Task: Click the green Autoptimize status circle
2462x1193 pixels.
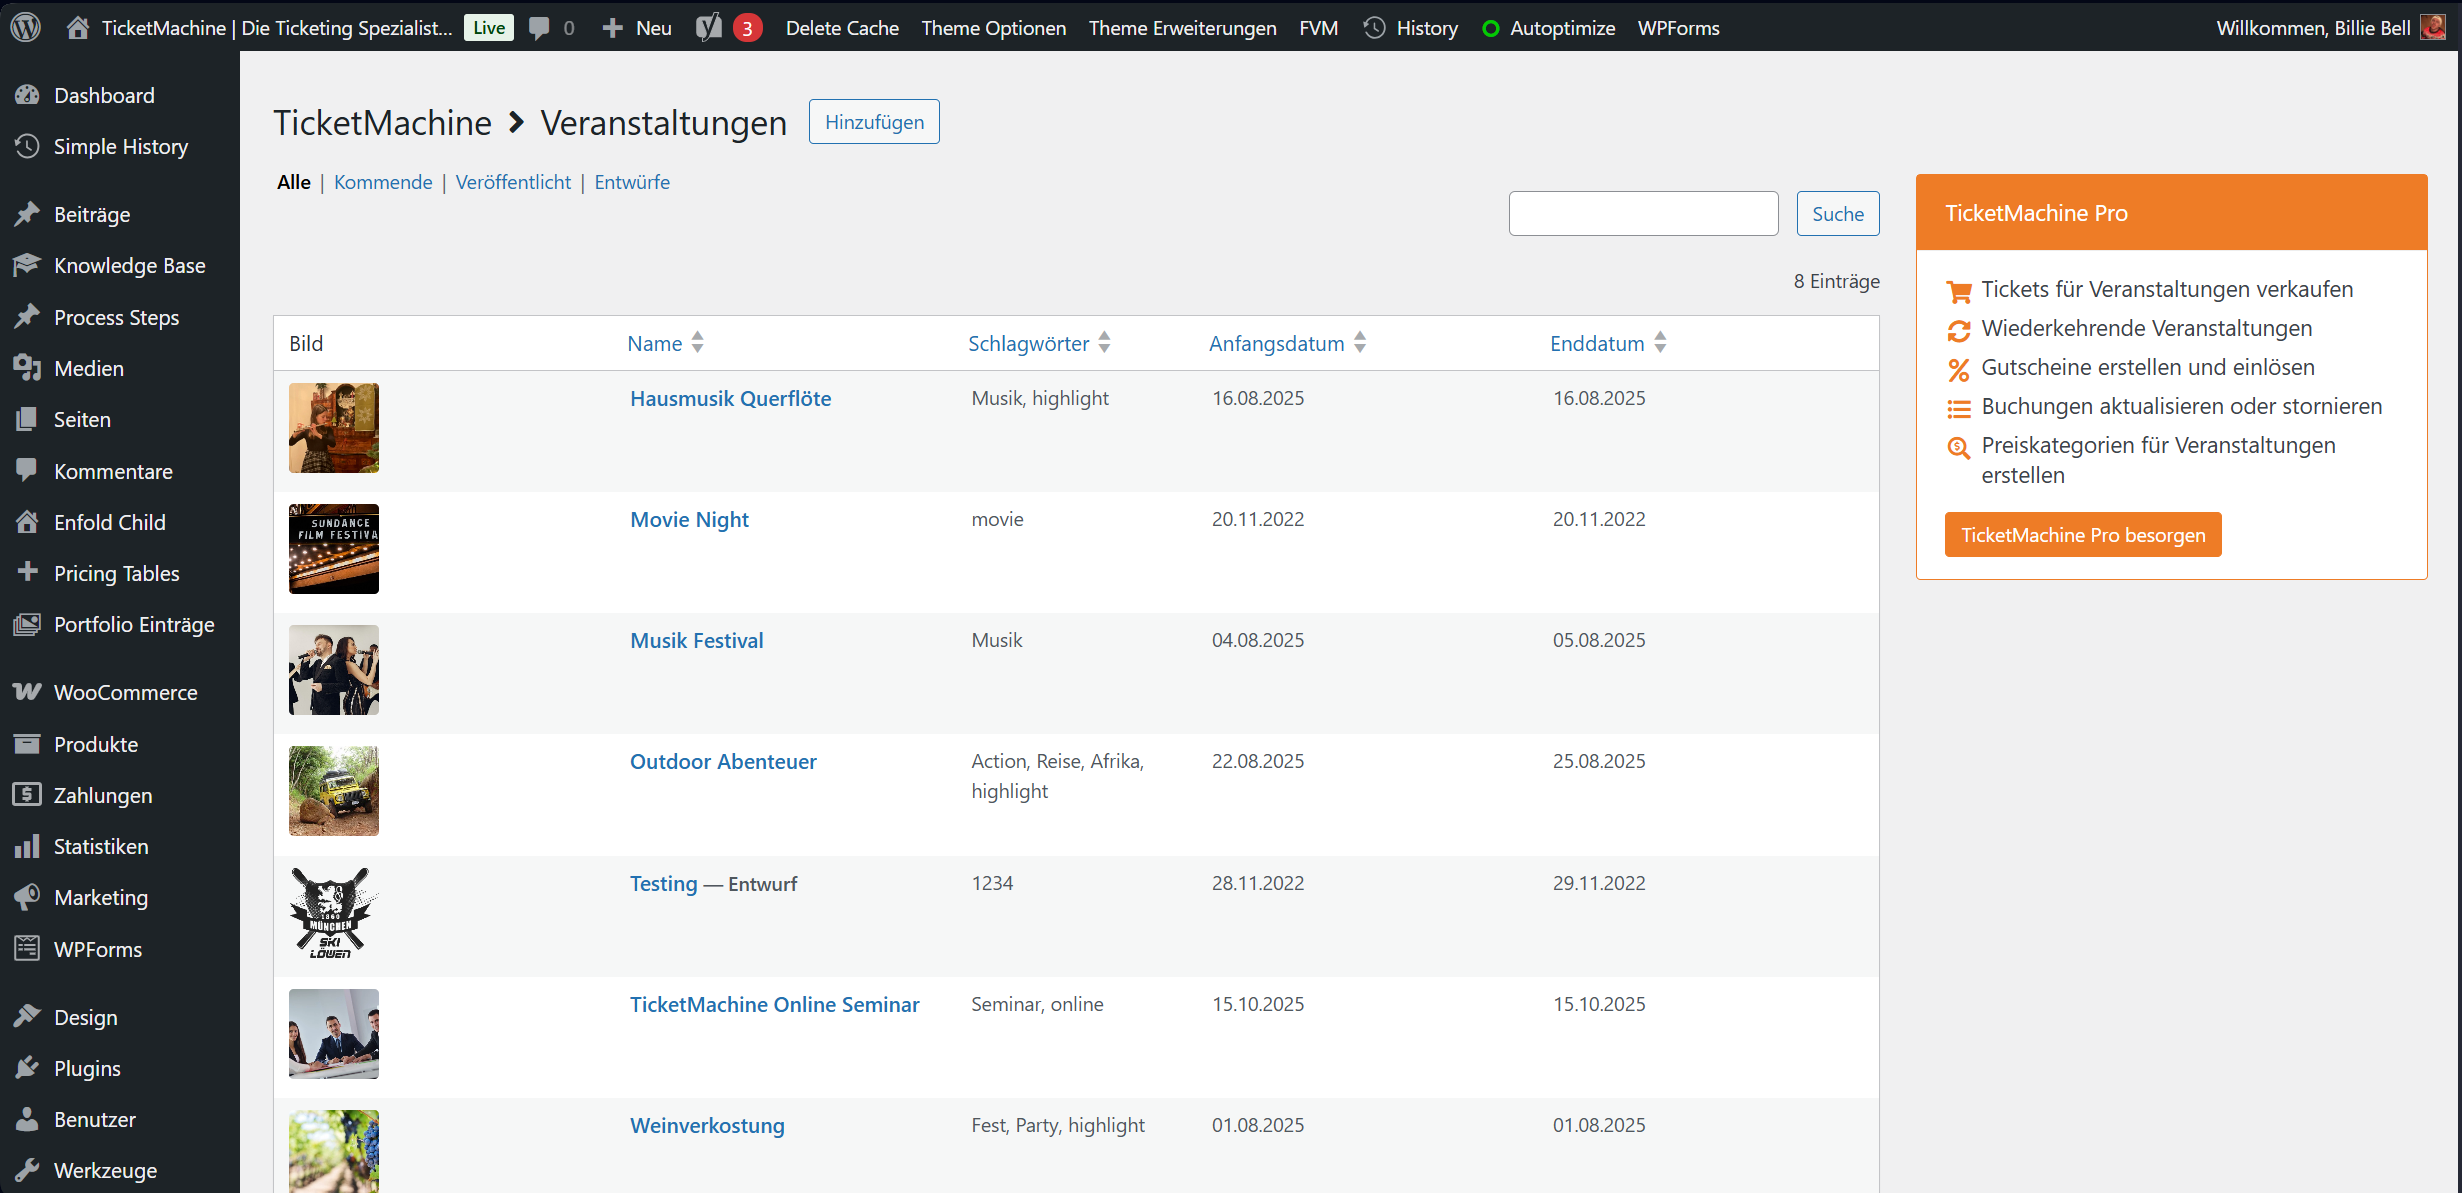Action: point(1490,28)
